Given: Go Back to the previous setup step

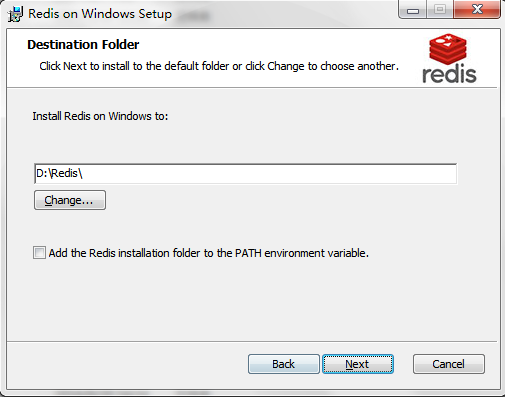Looking at the screenshot, I should [283, 364].
